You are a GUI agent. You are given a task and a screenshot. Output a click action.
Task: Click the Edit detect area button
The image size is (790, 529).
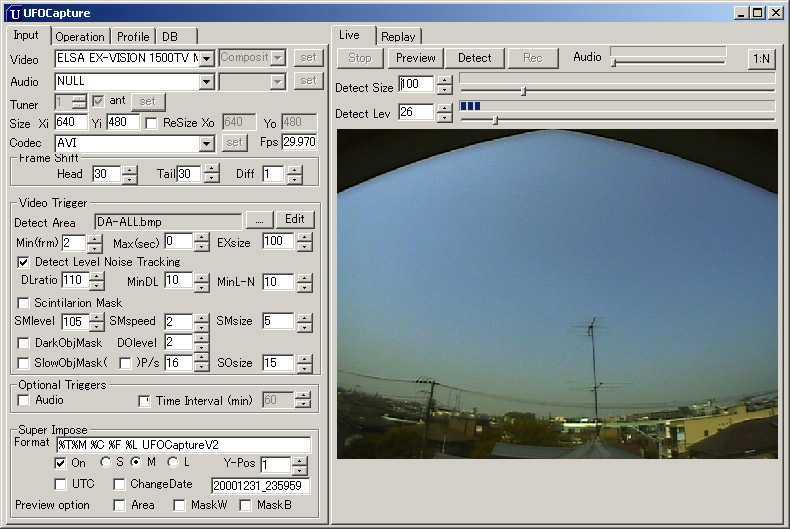click(x=295, y=219)
